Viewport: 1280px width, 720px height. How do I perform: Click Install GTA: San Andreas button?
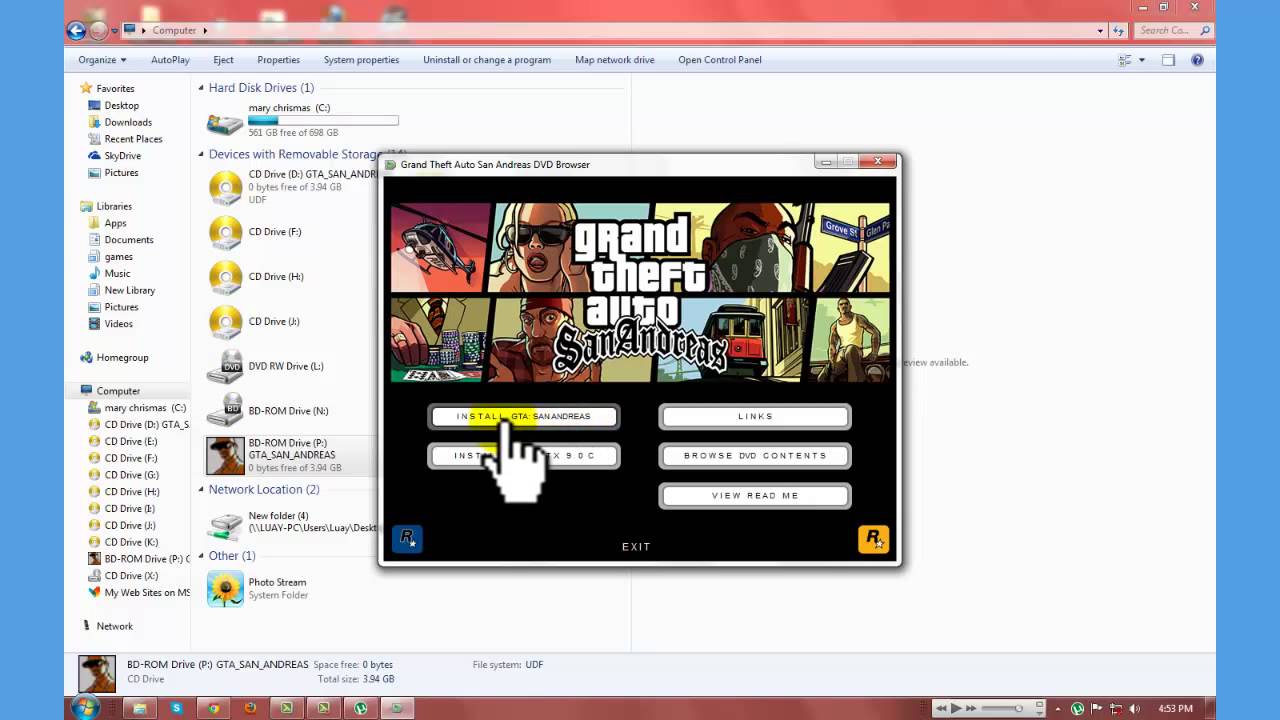[524, 416]
